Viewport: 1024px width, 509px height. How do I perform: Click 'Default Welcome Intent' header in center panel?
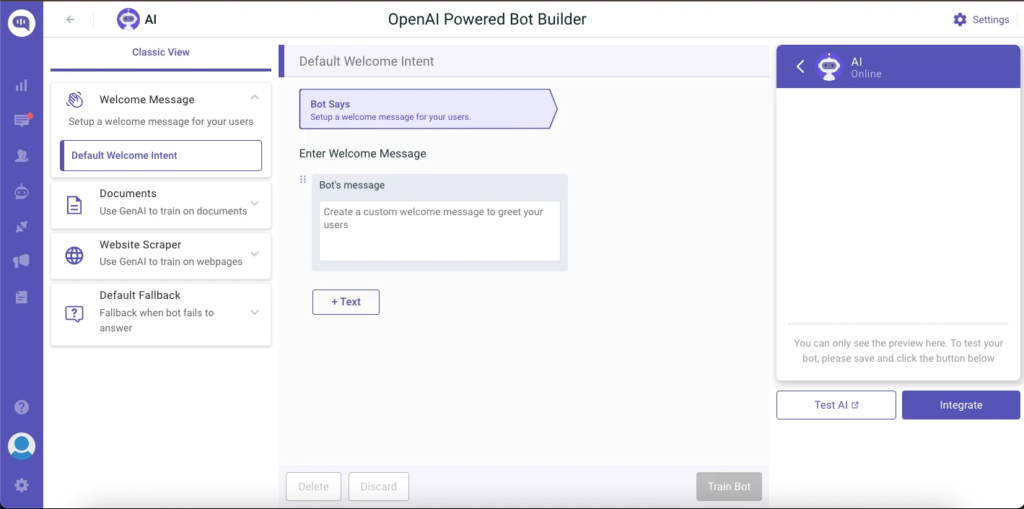coord(366,61)
